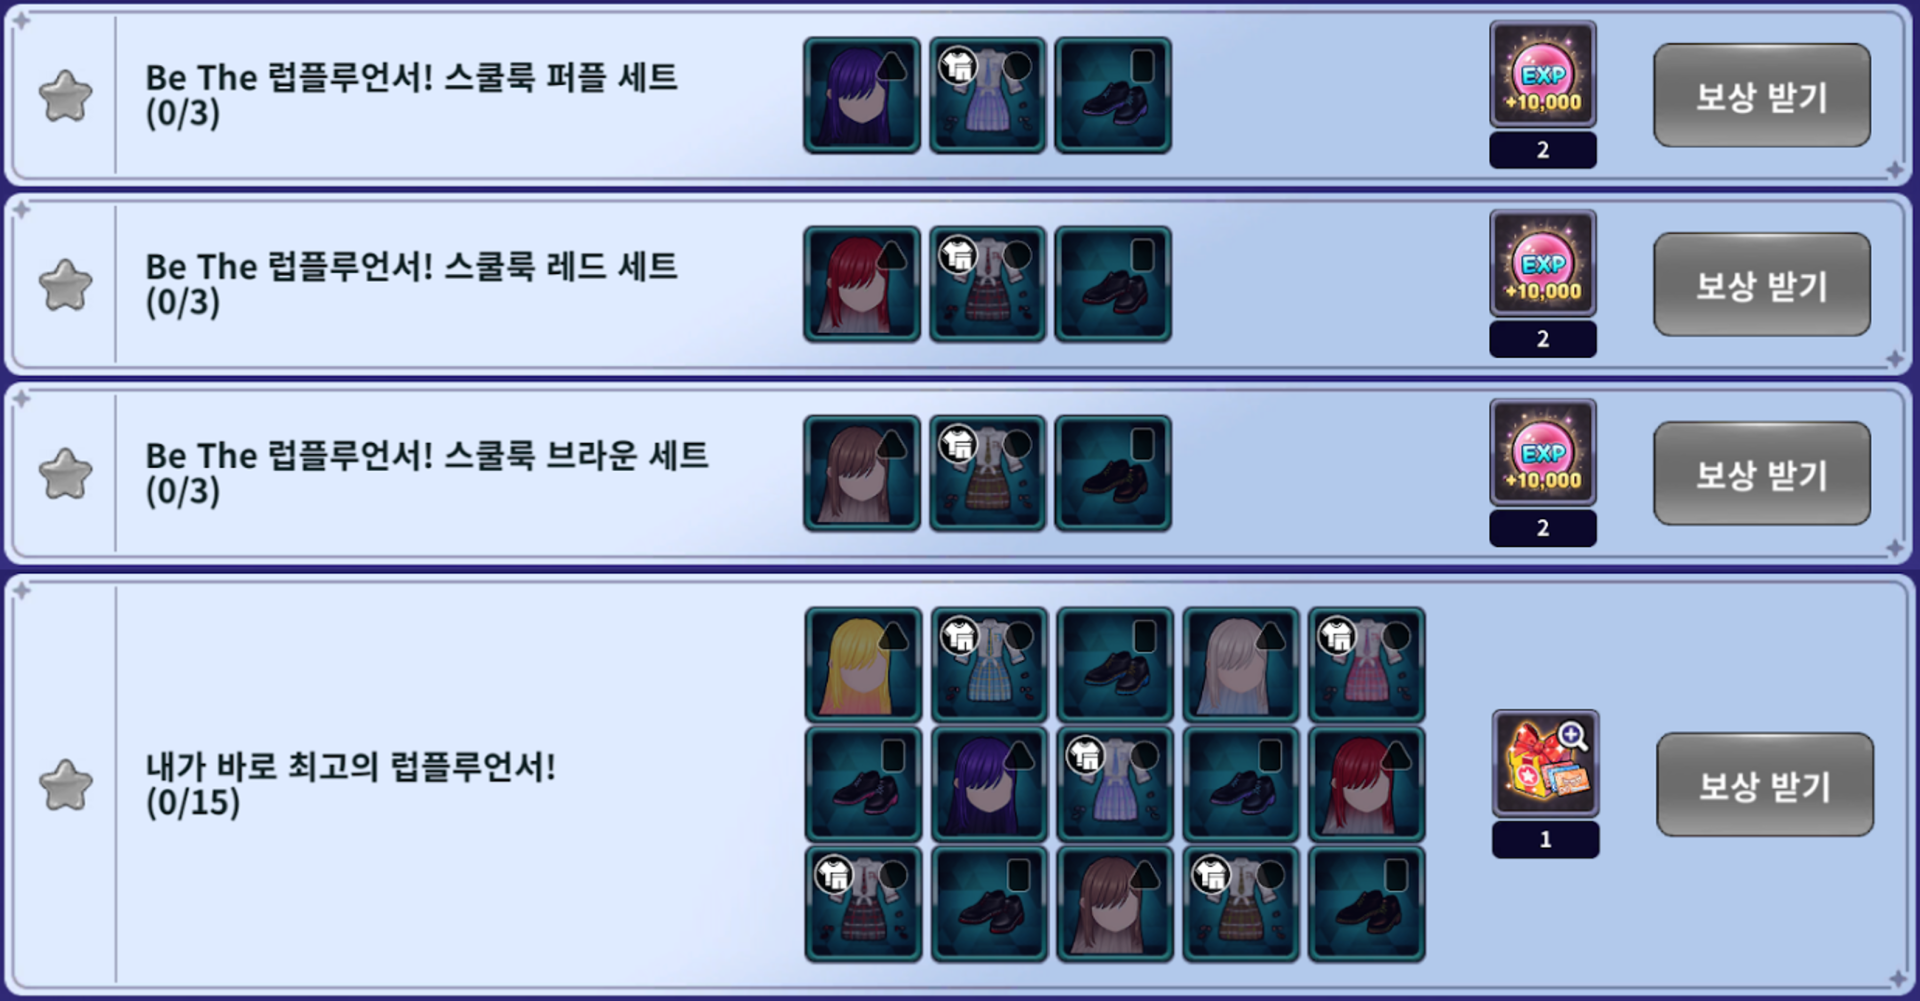Click the pink plaid uniform outfit icon

point(1367,665)
